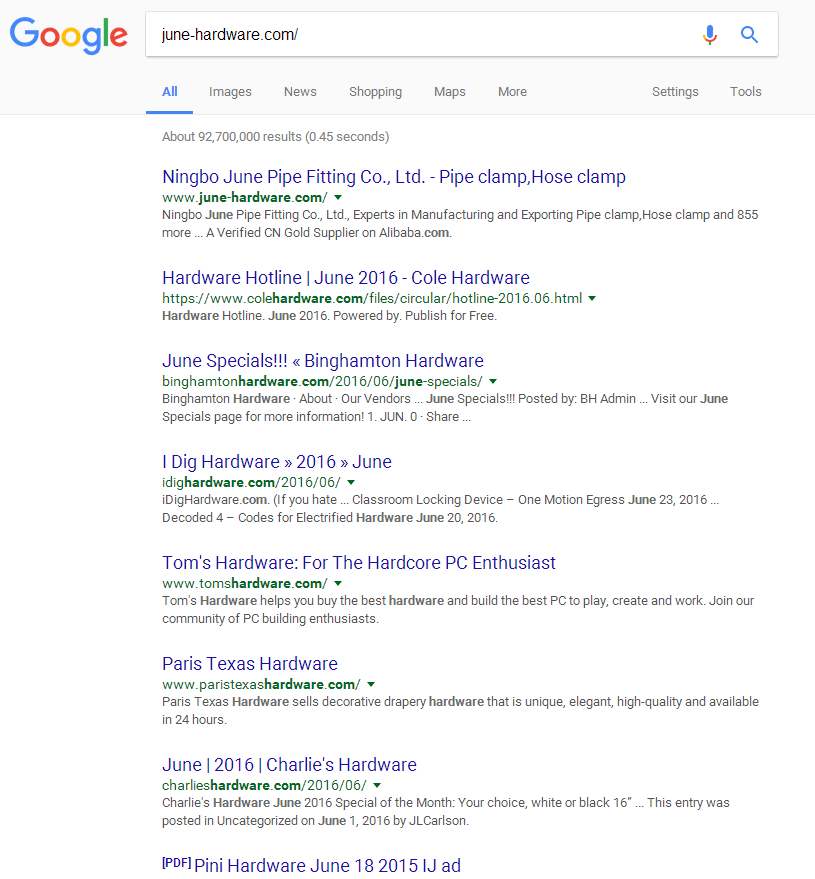
Task: Open the Pini Hardware June 18 2015 PDF result
Action: [x=327, y=865]
